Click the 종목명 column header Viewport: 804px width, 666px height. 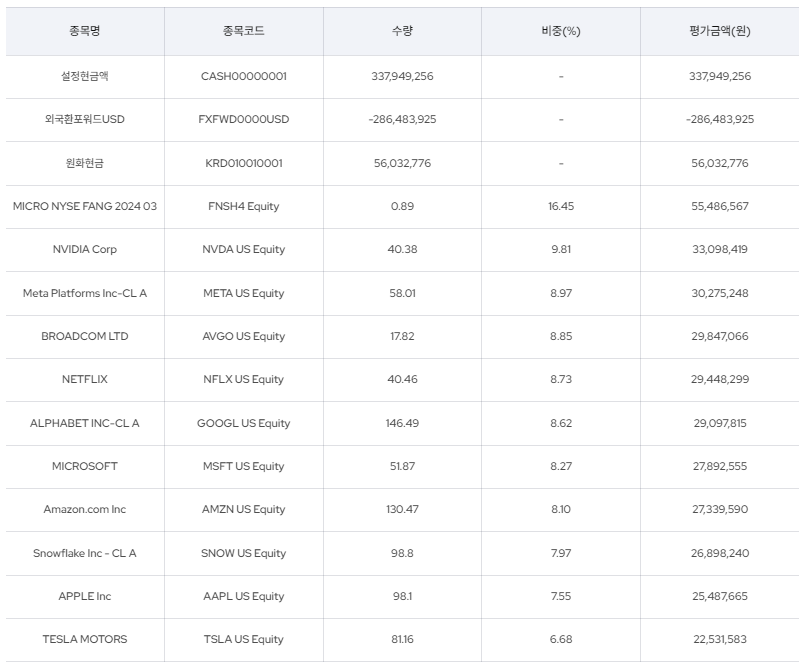click(85, 31)
